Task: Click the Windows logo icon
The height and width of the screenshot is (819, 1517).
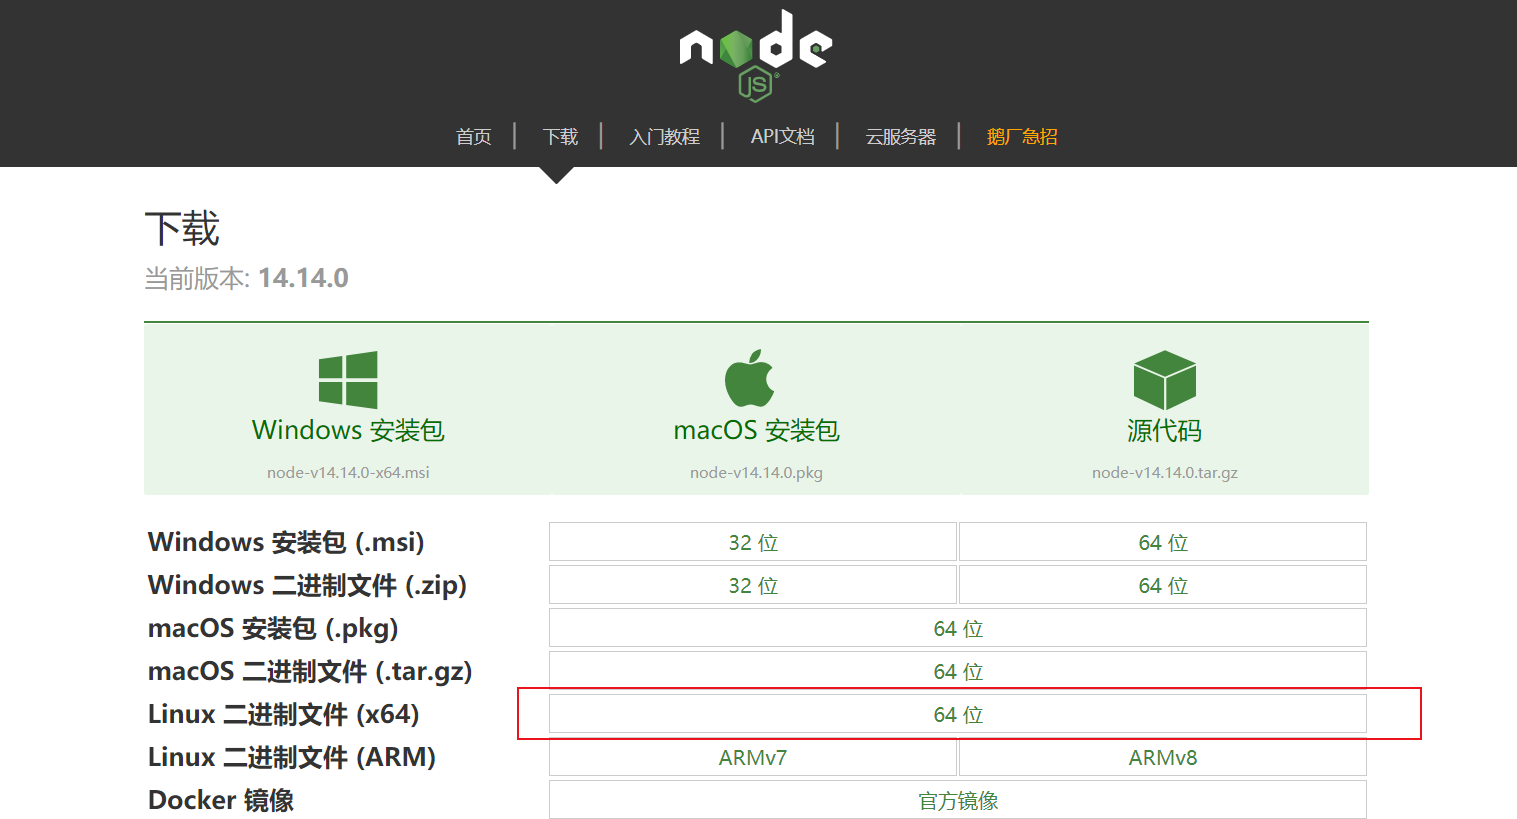Action: 348,380
